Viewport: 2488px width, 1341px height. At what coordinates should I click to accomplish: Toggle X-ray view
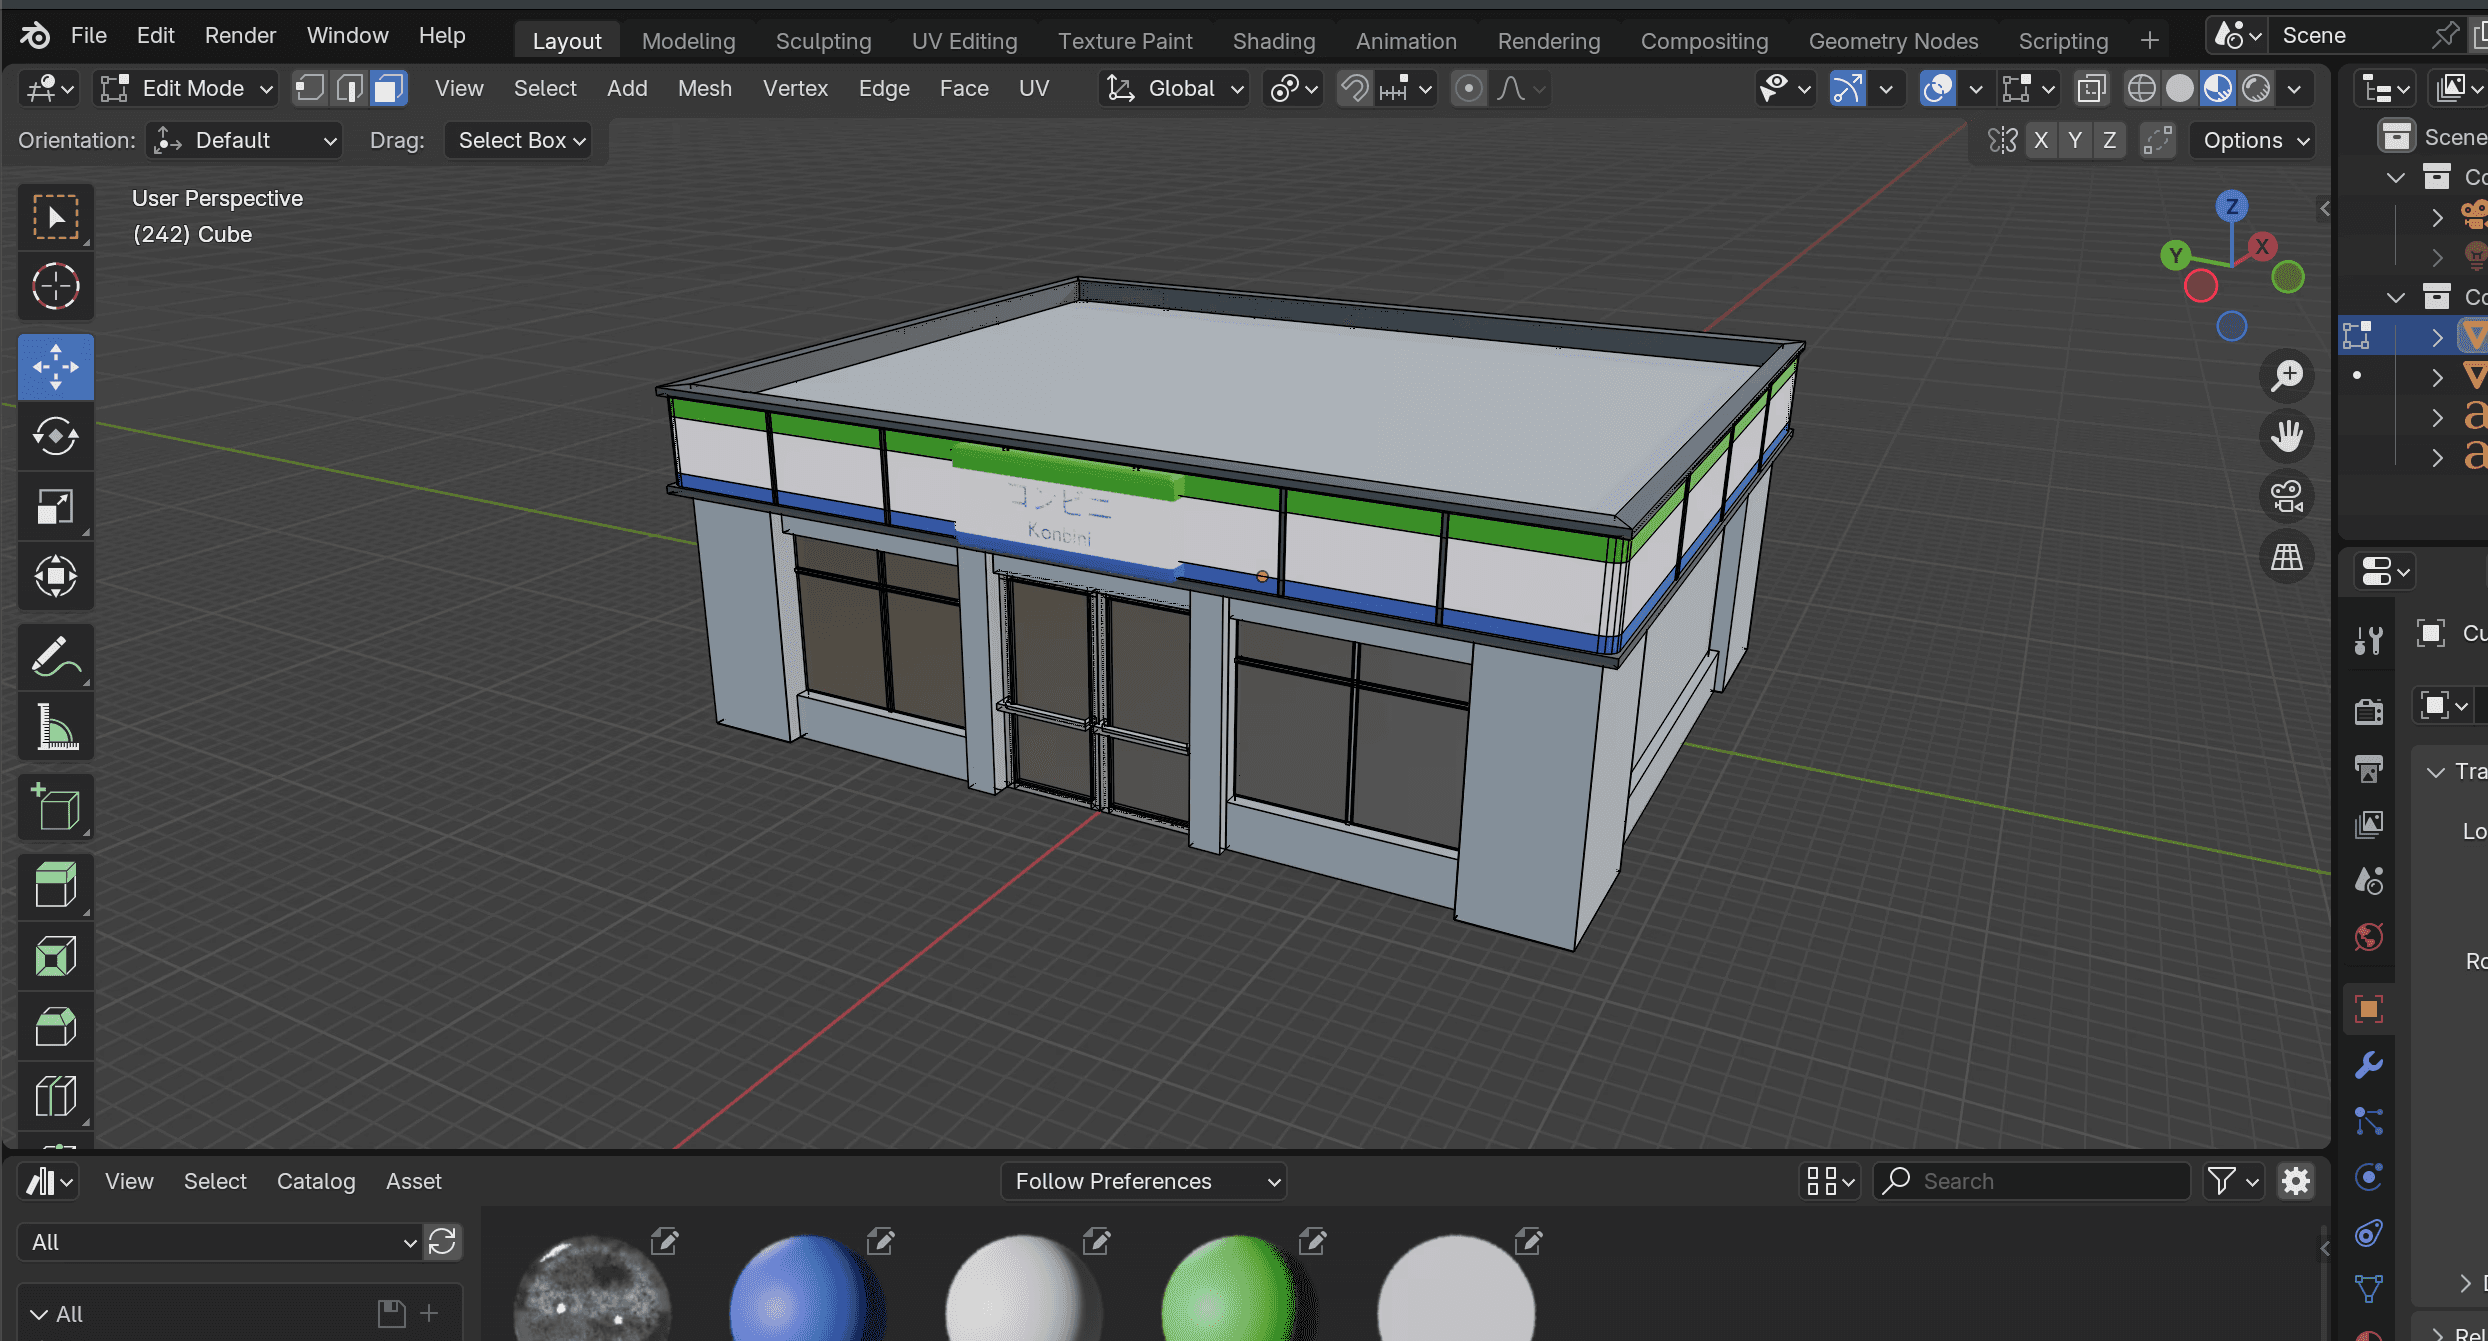(x=2090, y=88)
